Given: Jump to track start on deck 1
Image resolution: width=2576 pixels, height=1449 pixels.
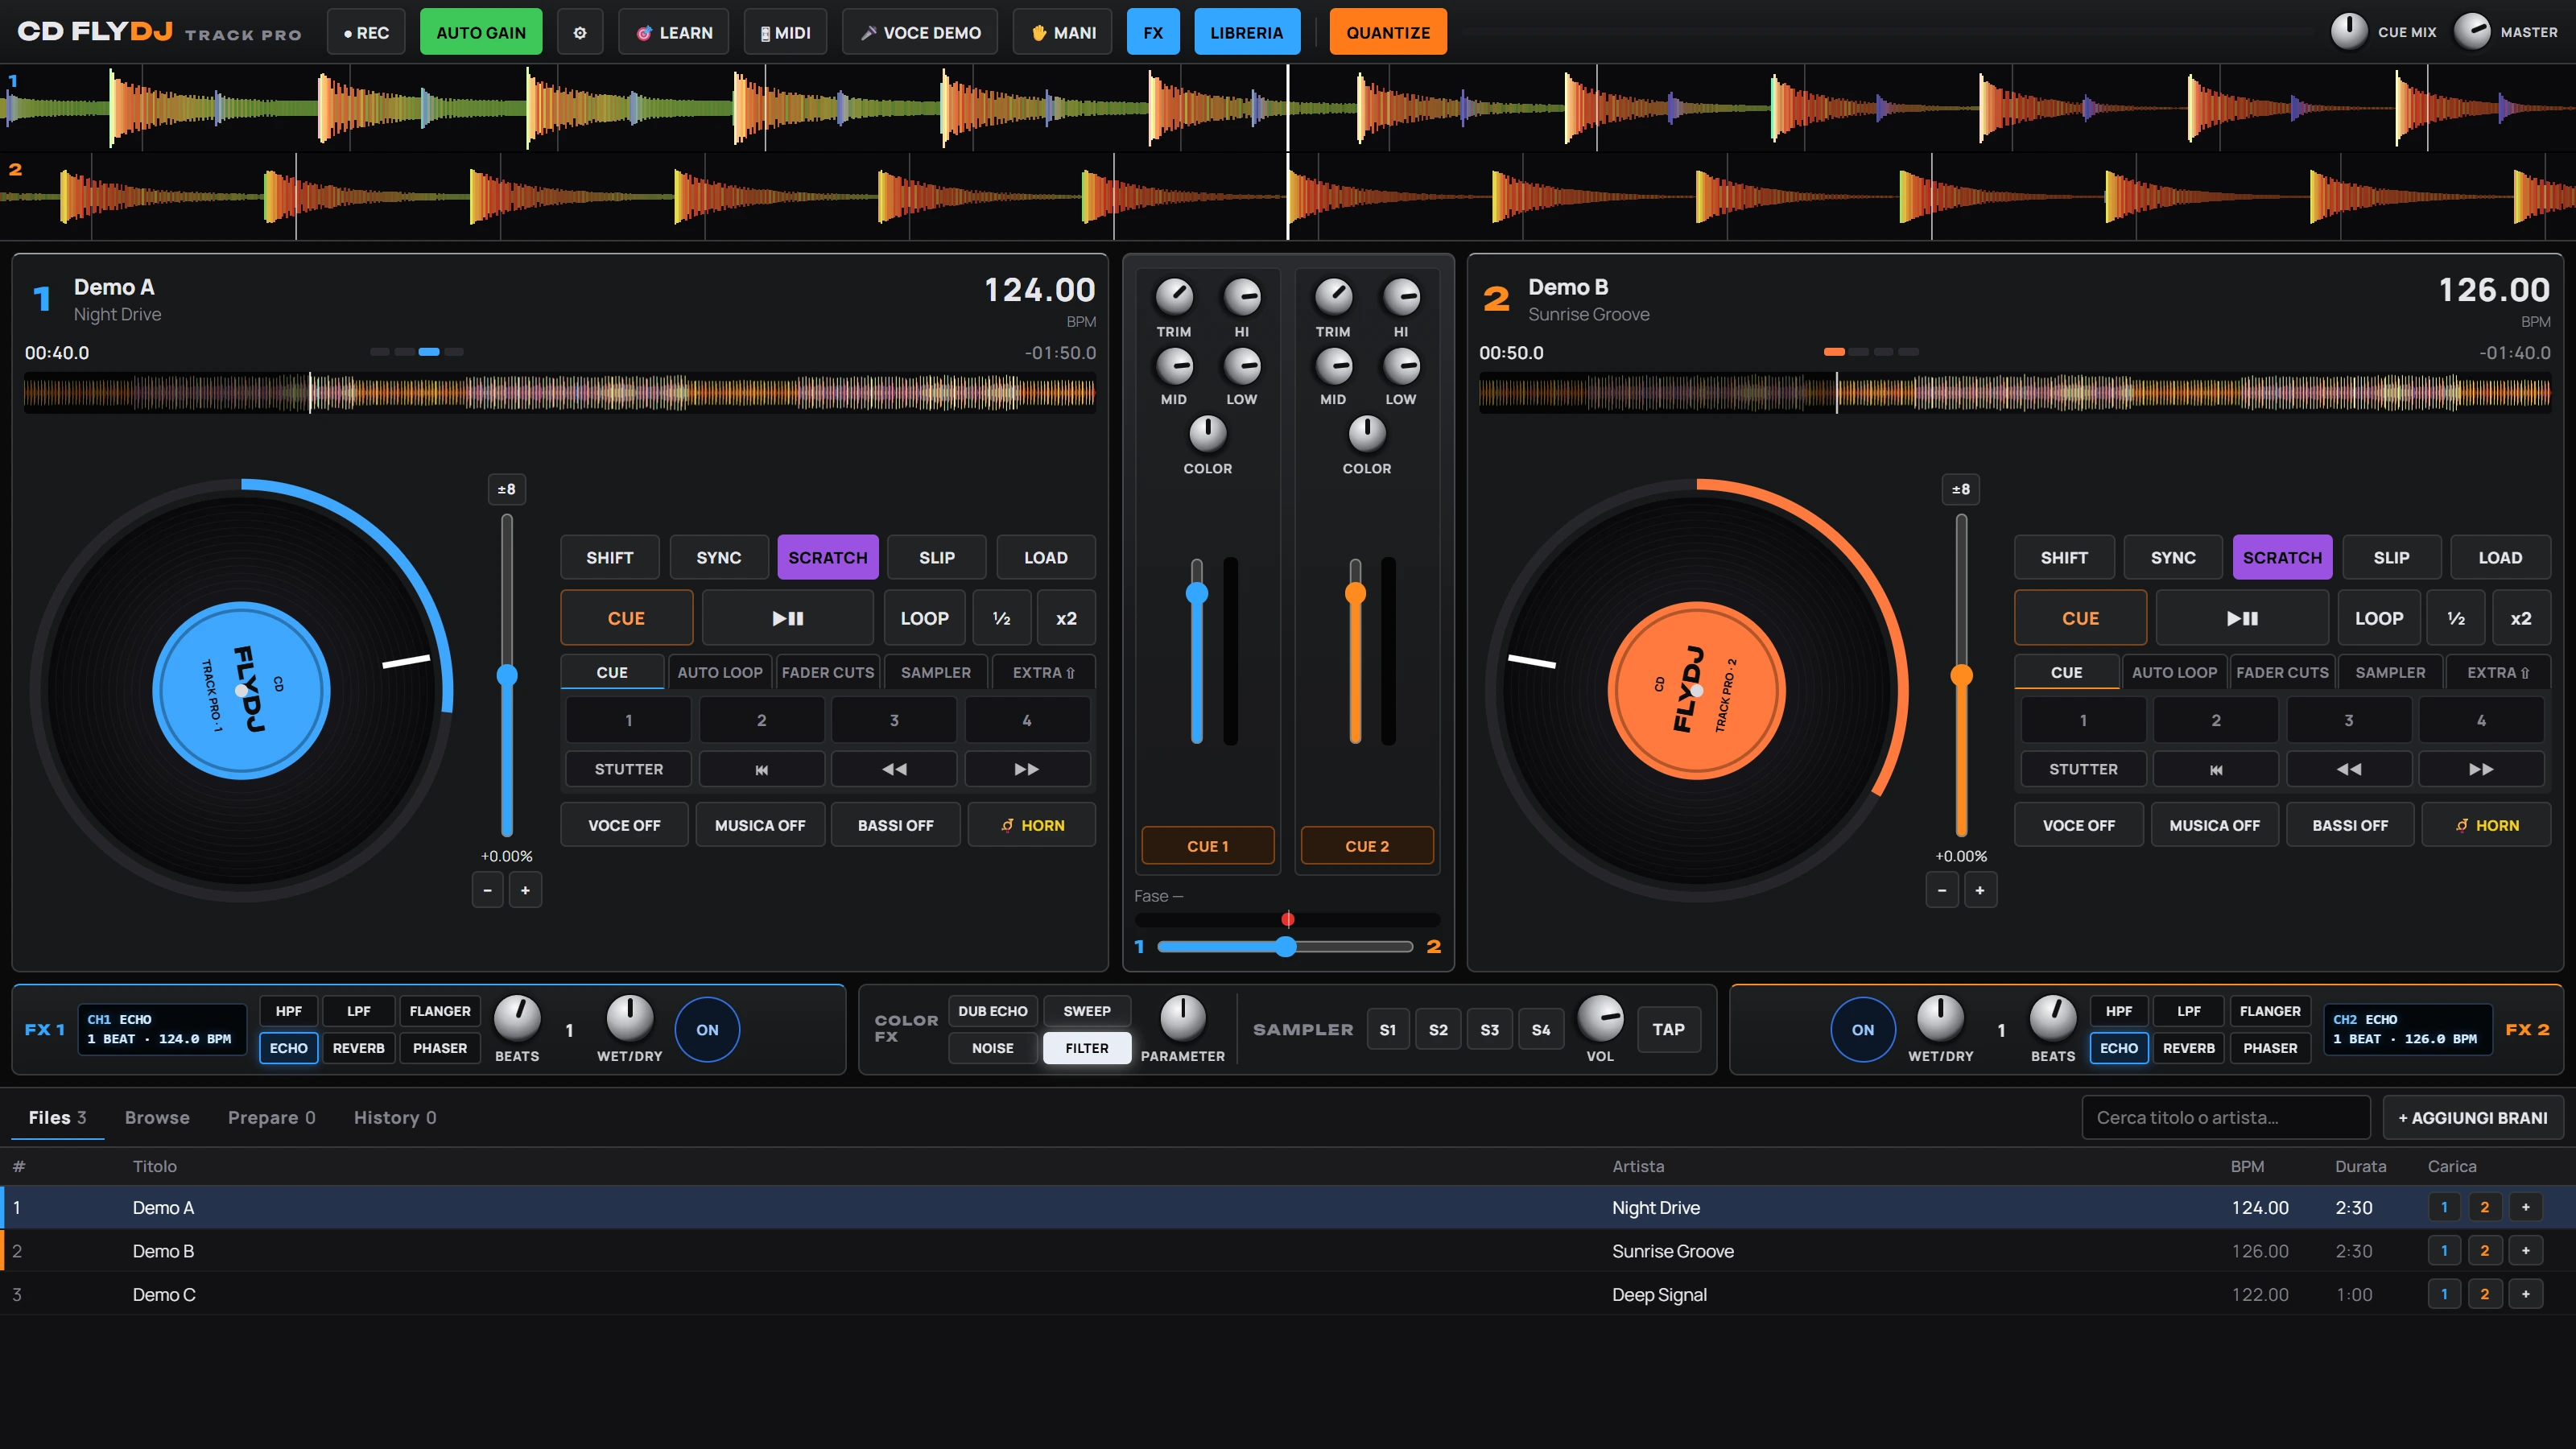Looking at the screenshot, I should click(761, 769).
